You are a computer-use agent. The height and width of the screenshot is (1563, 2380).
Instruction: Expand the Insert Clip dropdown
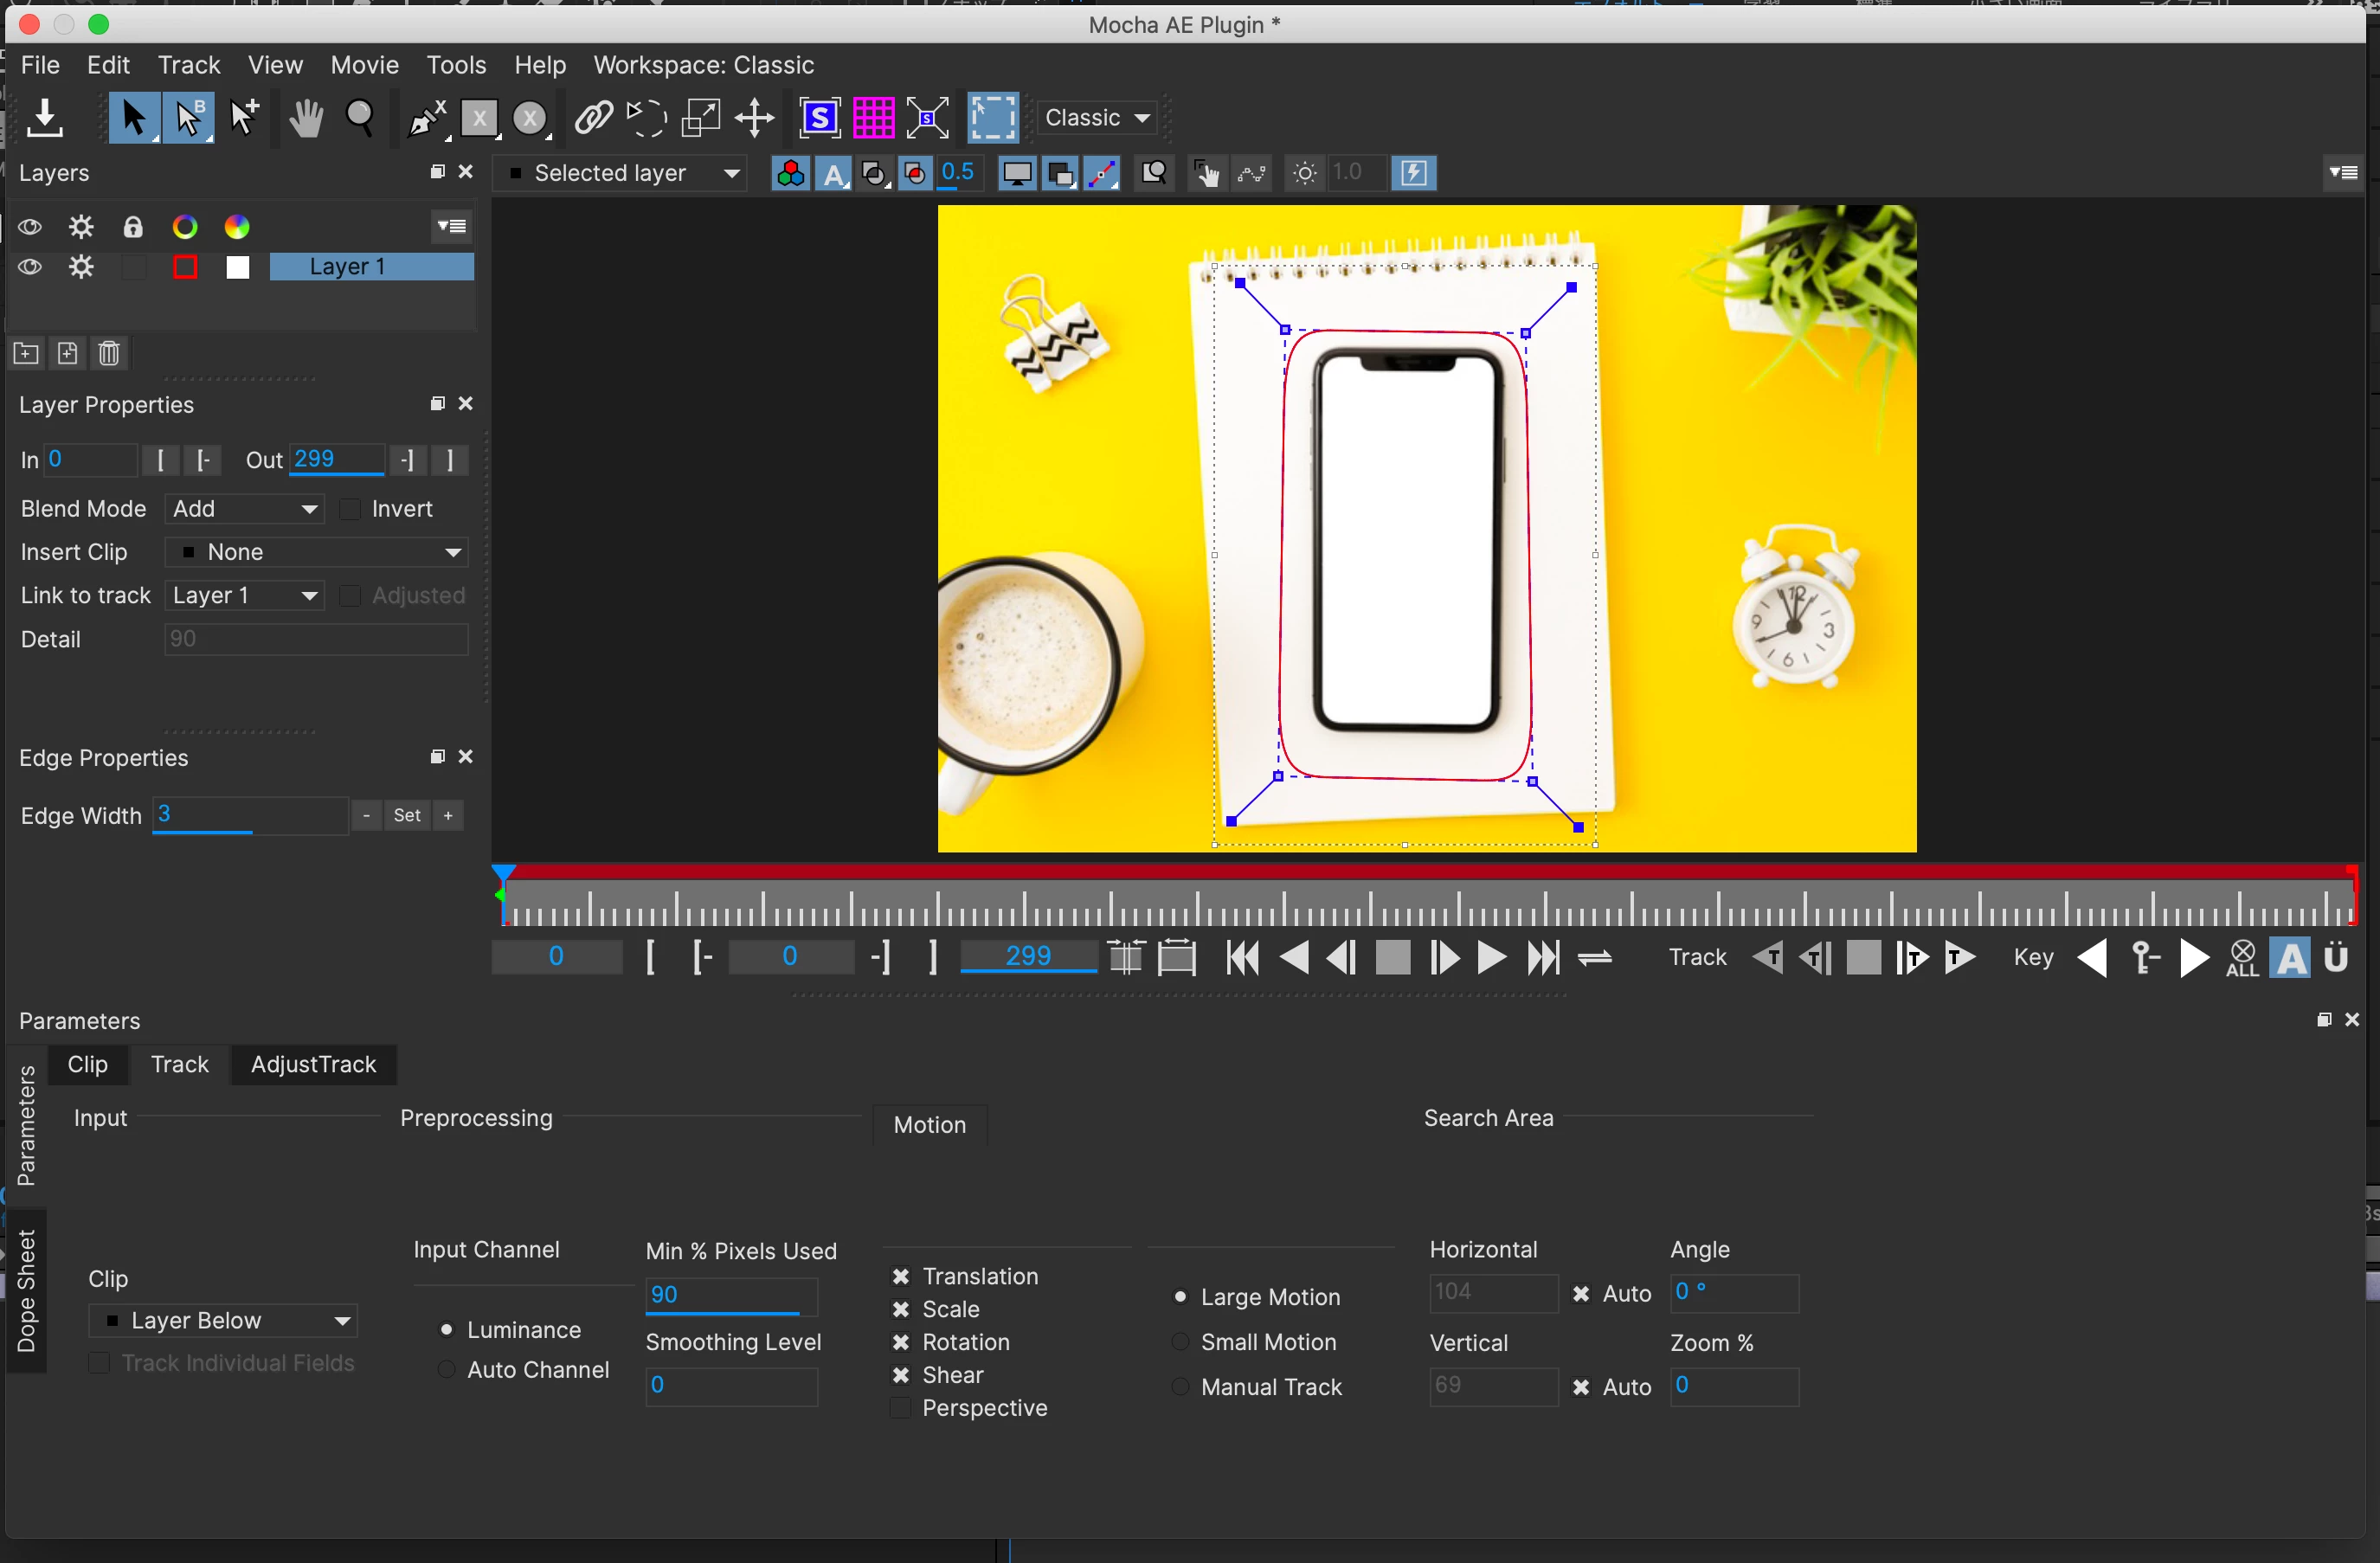[x=316, y=552]
